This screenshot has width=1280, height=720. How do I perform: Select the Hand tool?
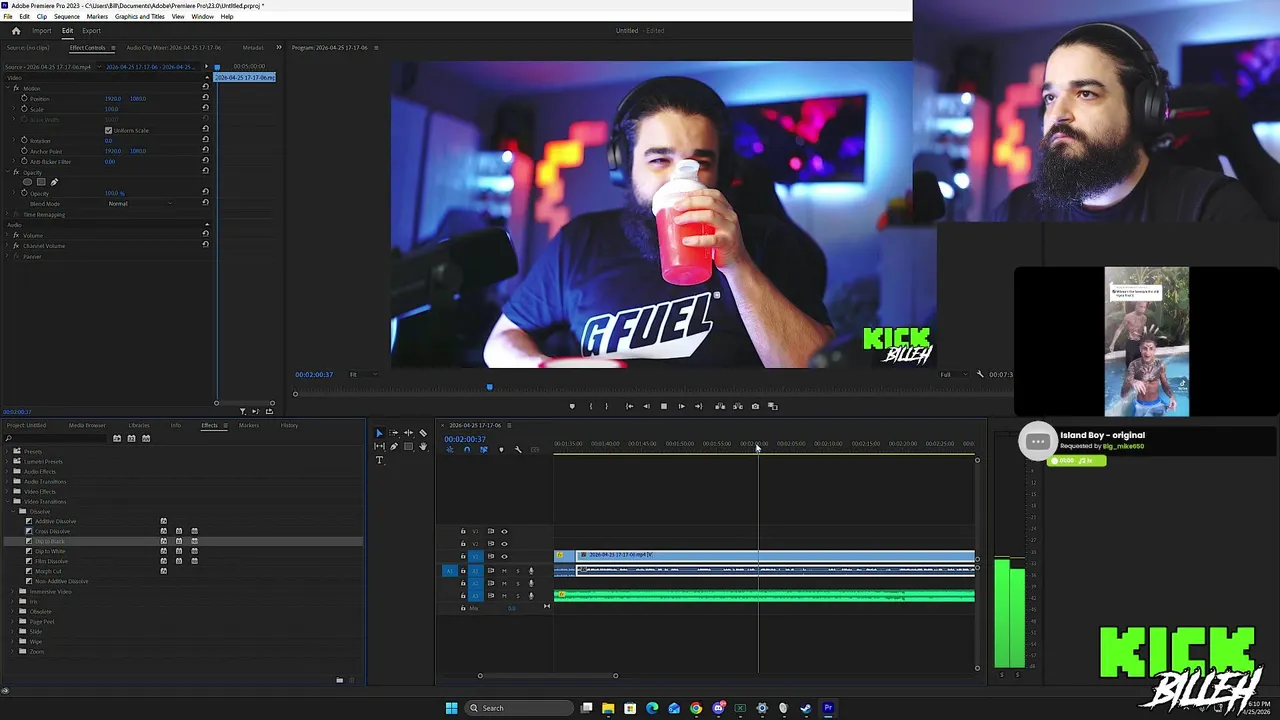423,446
